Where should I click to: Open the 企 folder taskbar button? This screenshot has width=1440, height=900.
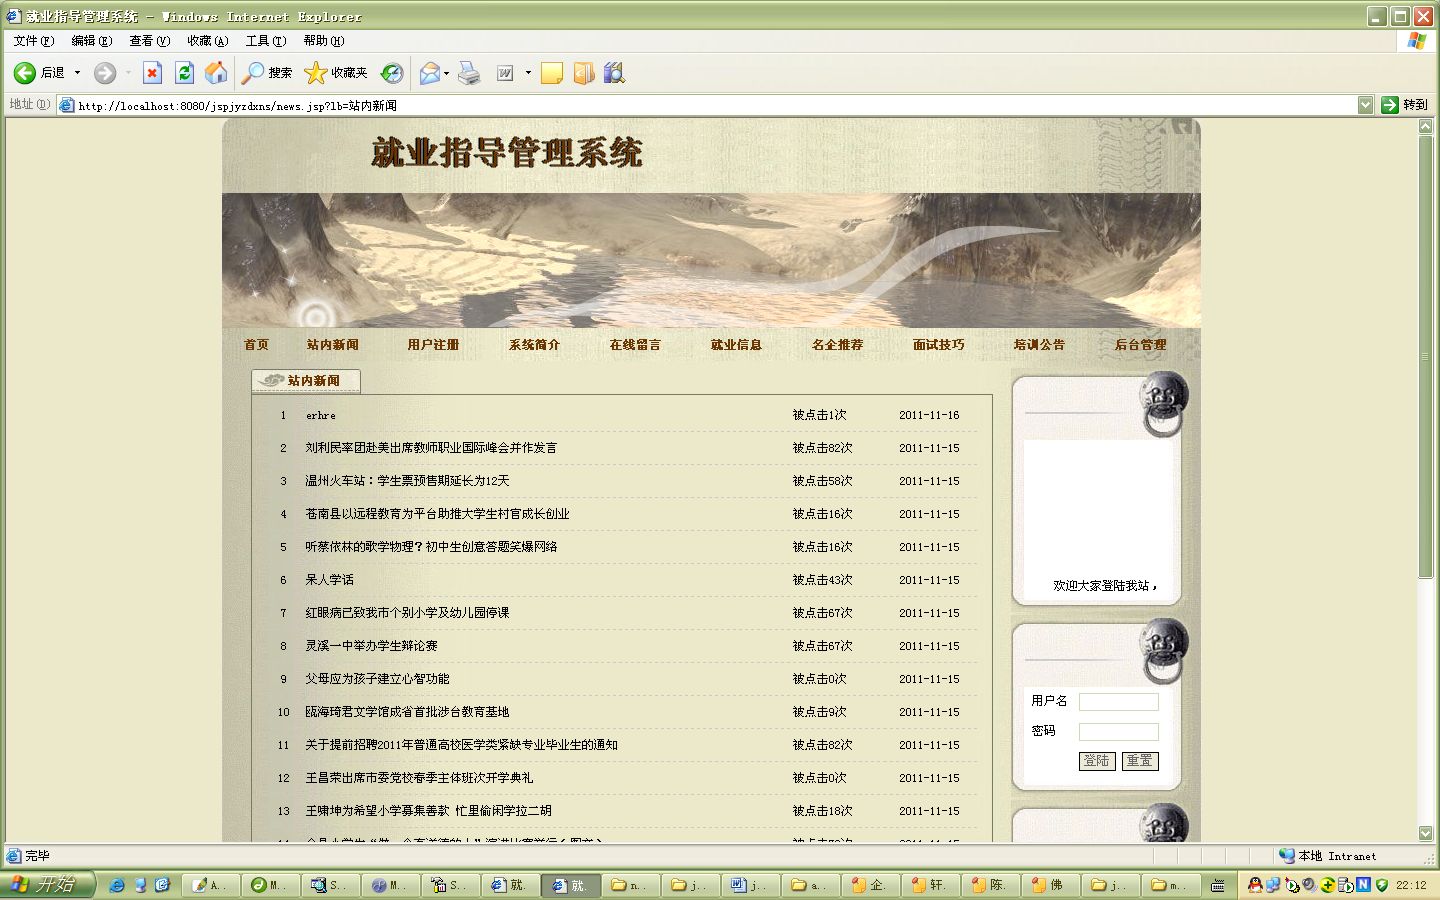(870, 885)
